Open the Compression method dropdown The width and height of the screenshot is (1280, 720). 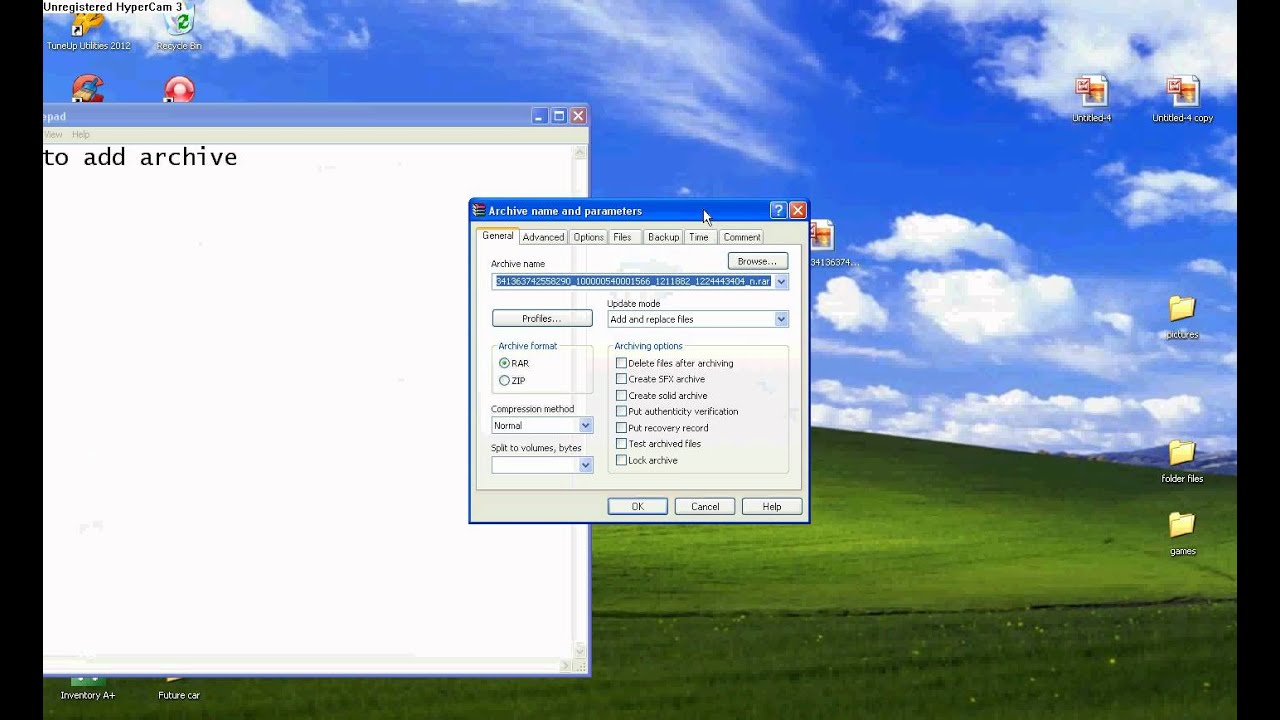coord(585,425)
